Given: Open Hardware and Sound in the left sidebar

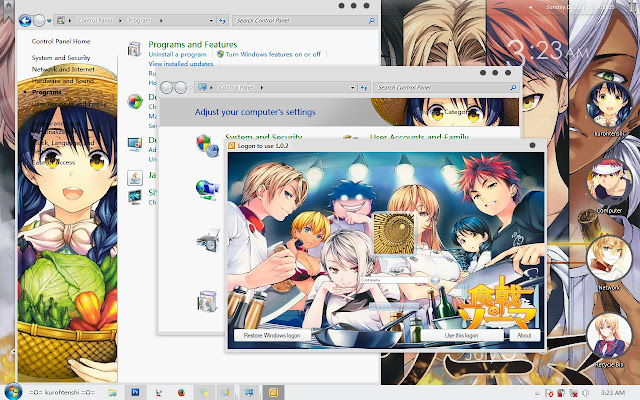Looking at the screenshot, I should 63,81.
